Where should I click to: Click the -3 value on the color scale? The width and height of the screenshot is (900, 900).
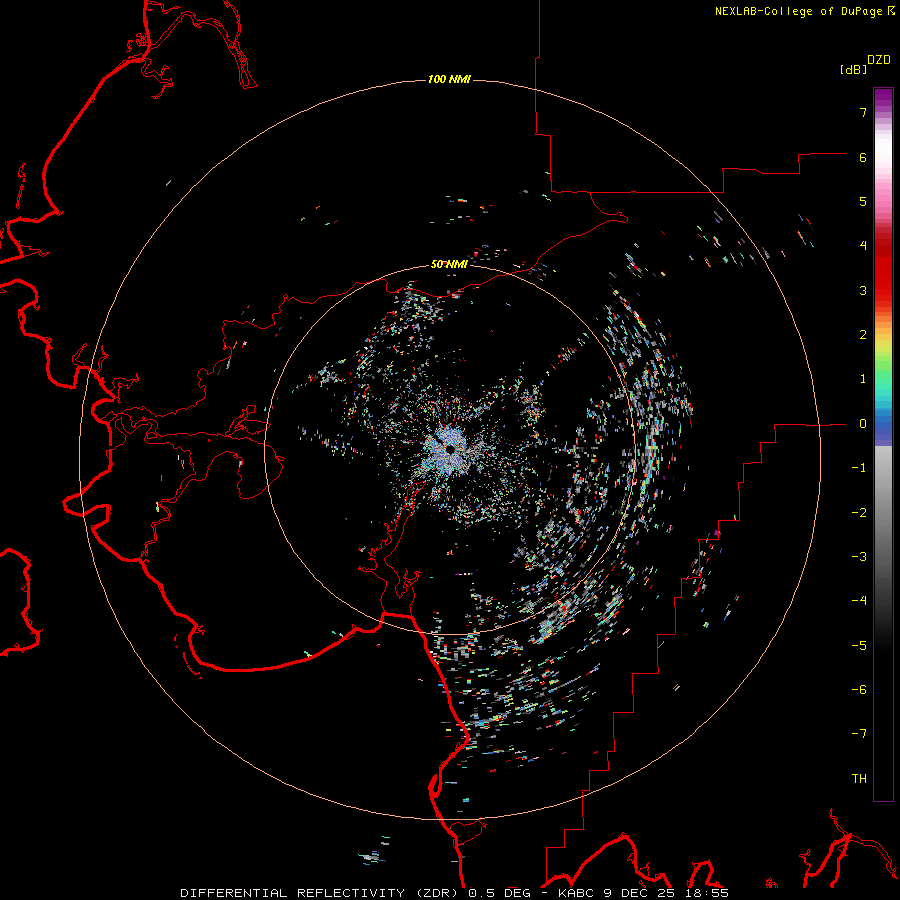(859, 557)
